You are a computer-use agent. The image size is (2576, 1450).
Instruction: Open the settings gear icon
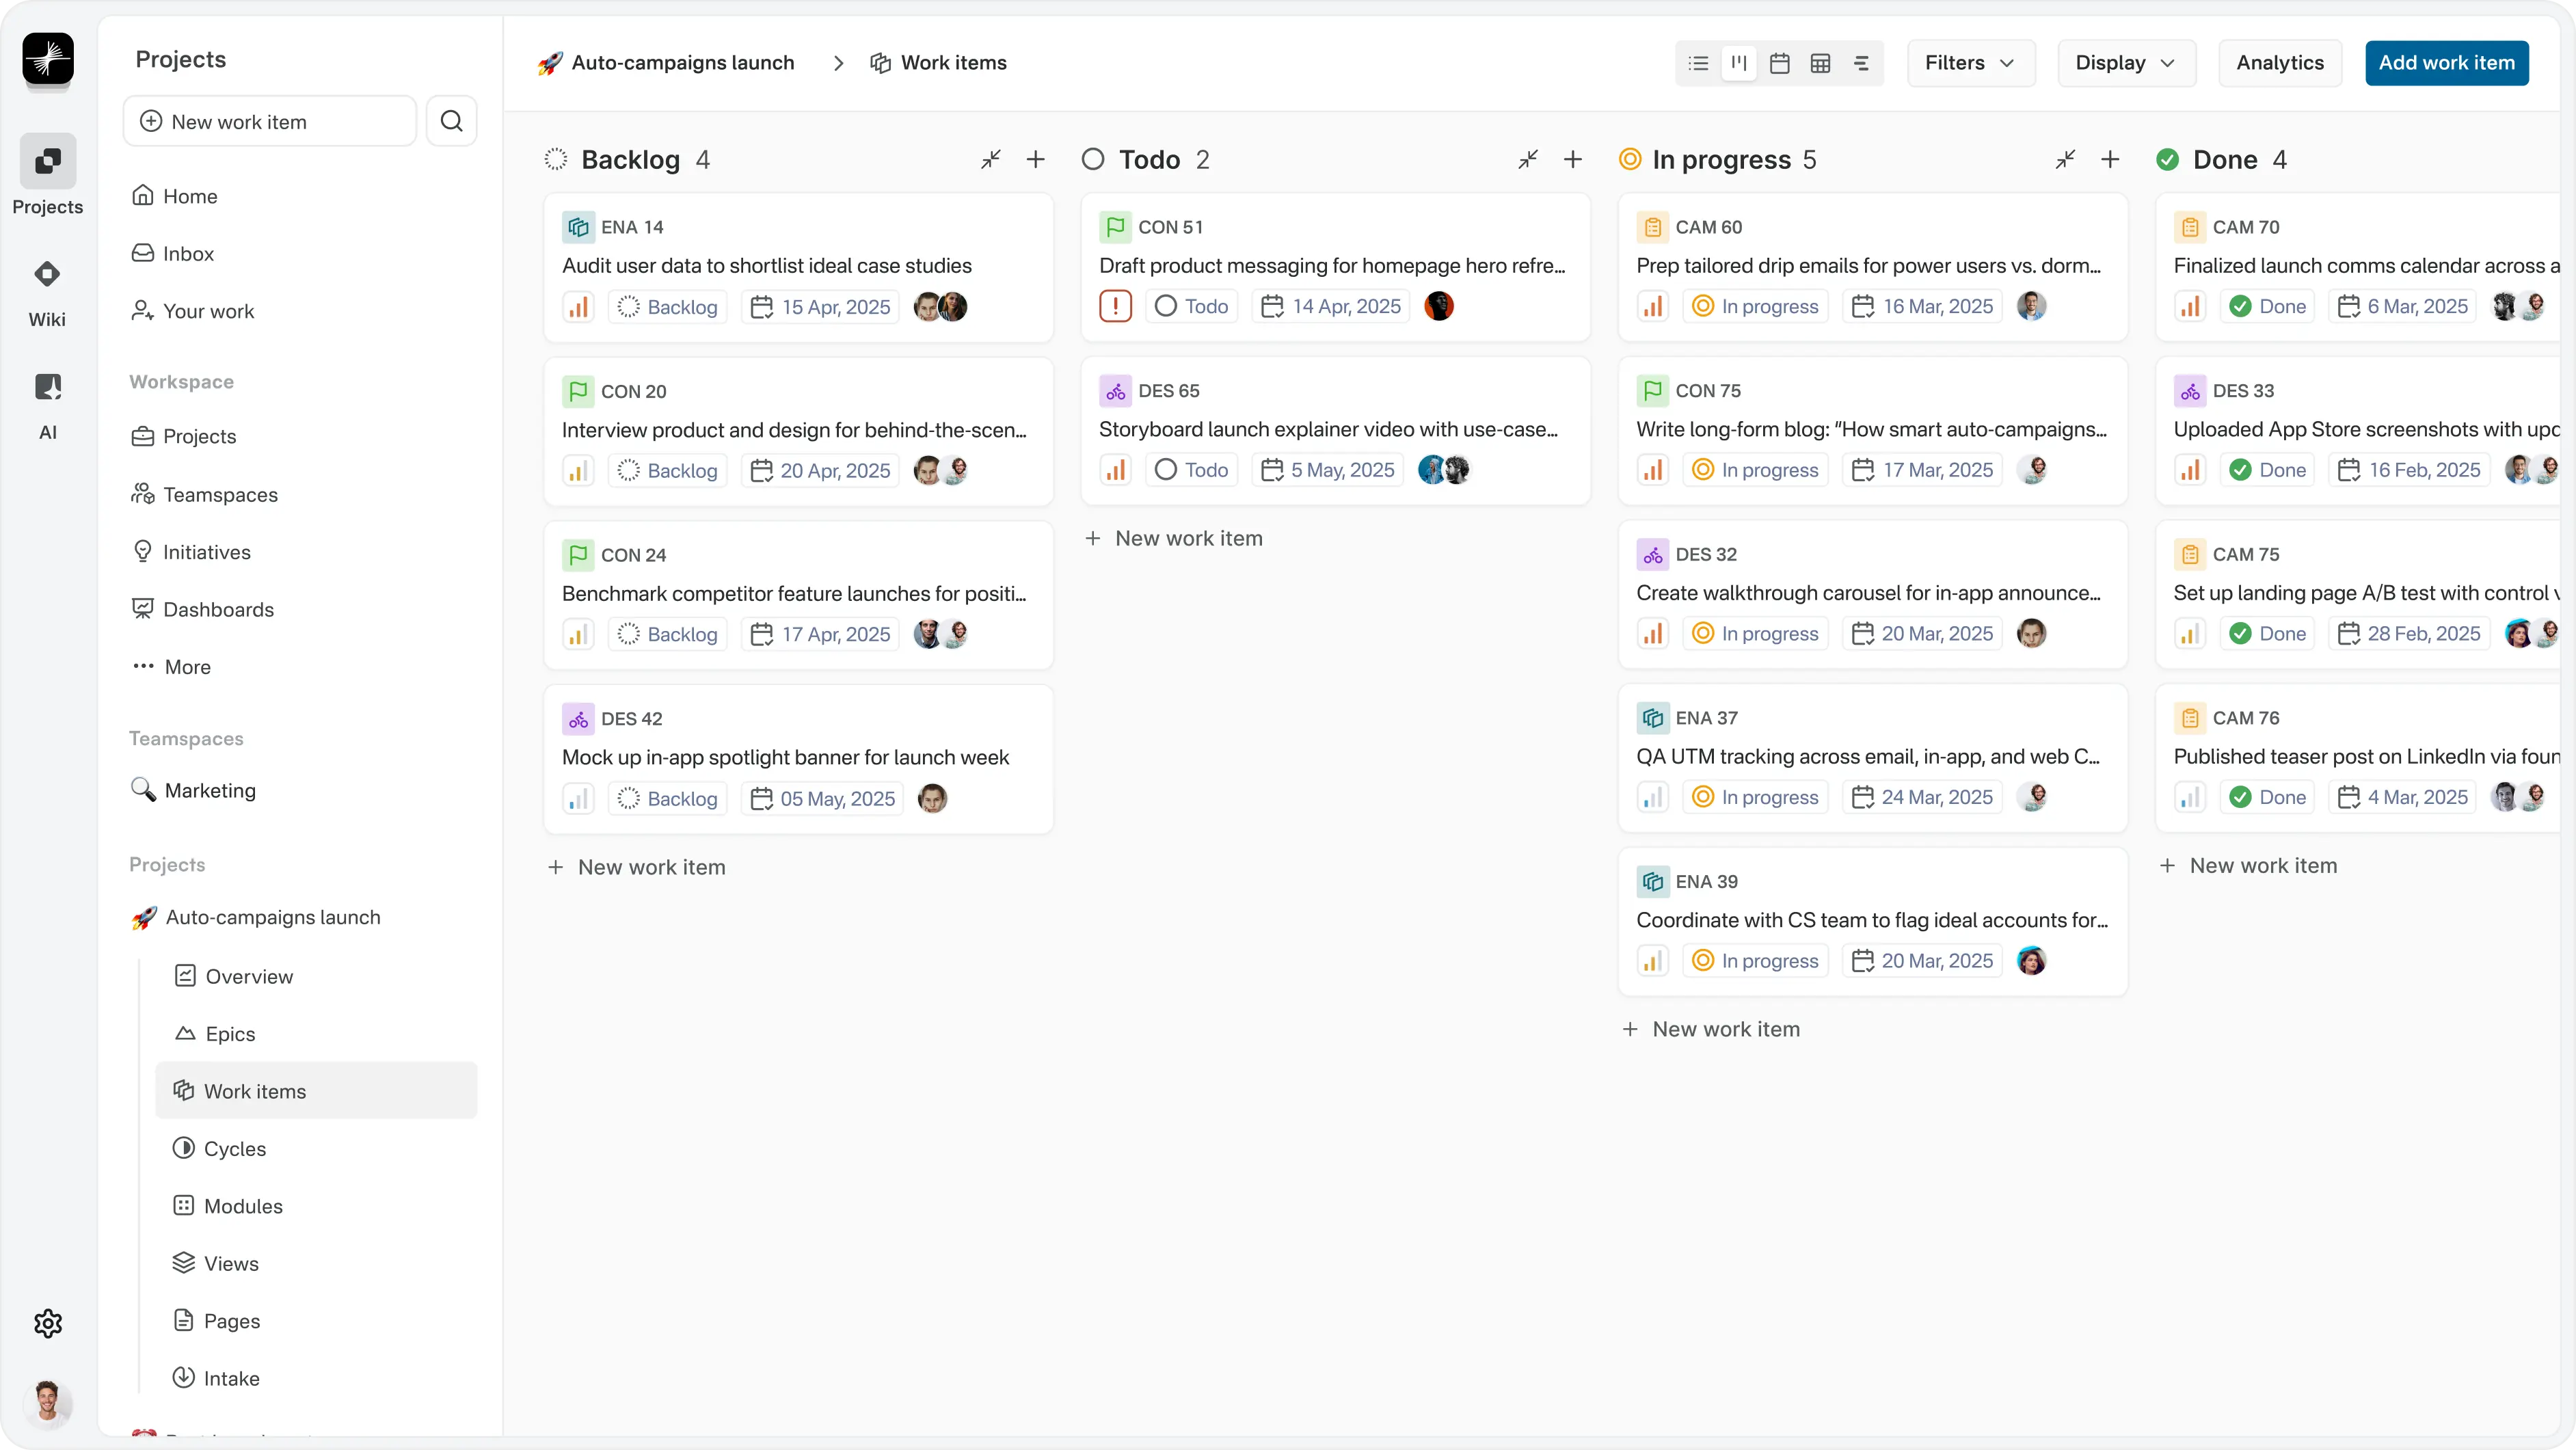[x=47, y=1323]
